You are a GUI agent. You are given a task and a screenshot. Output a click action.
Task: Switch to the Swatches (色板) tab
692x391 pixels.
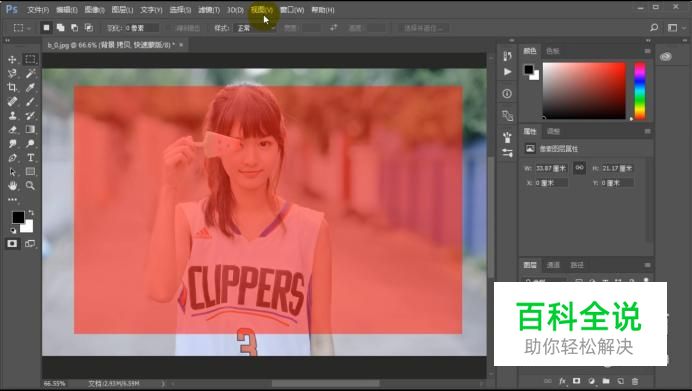[x=553, y=51]
